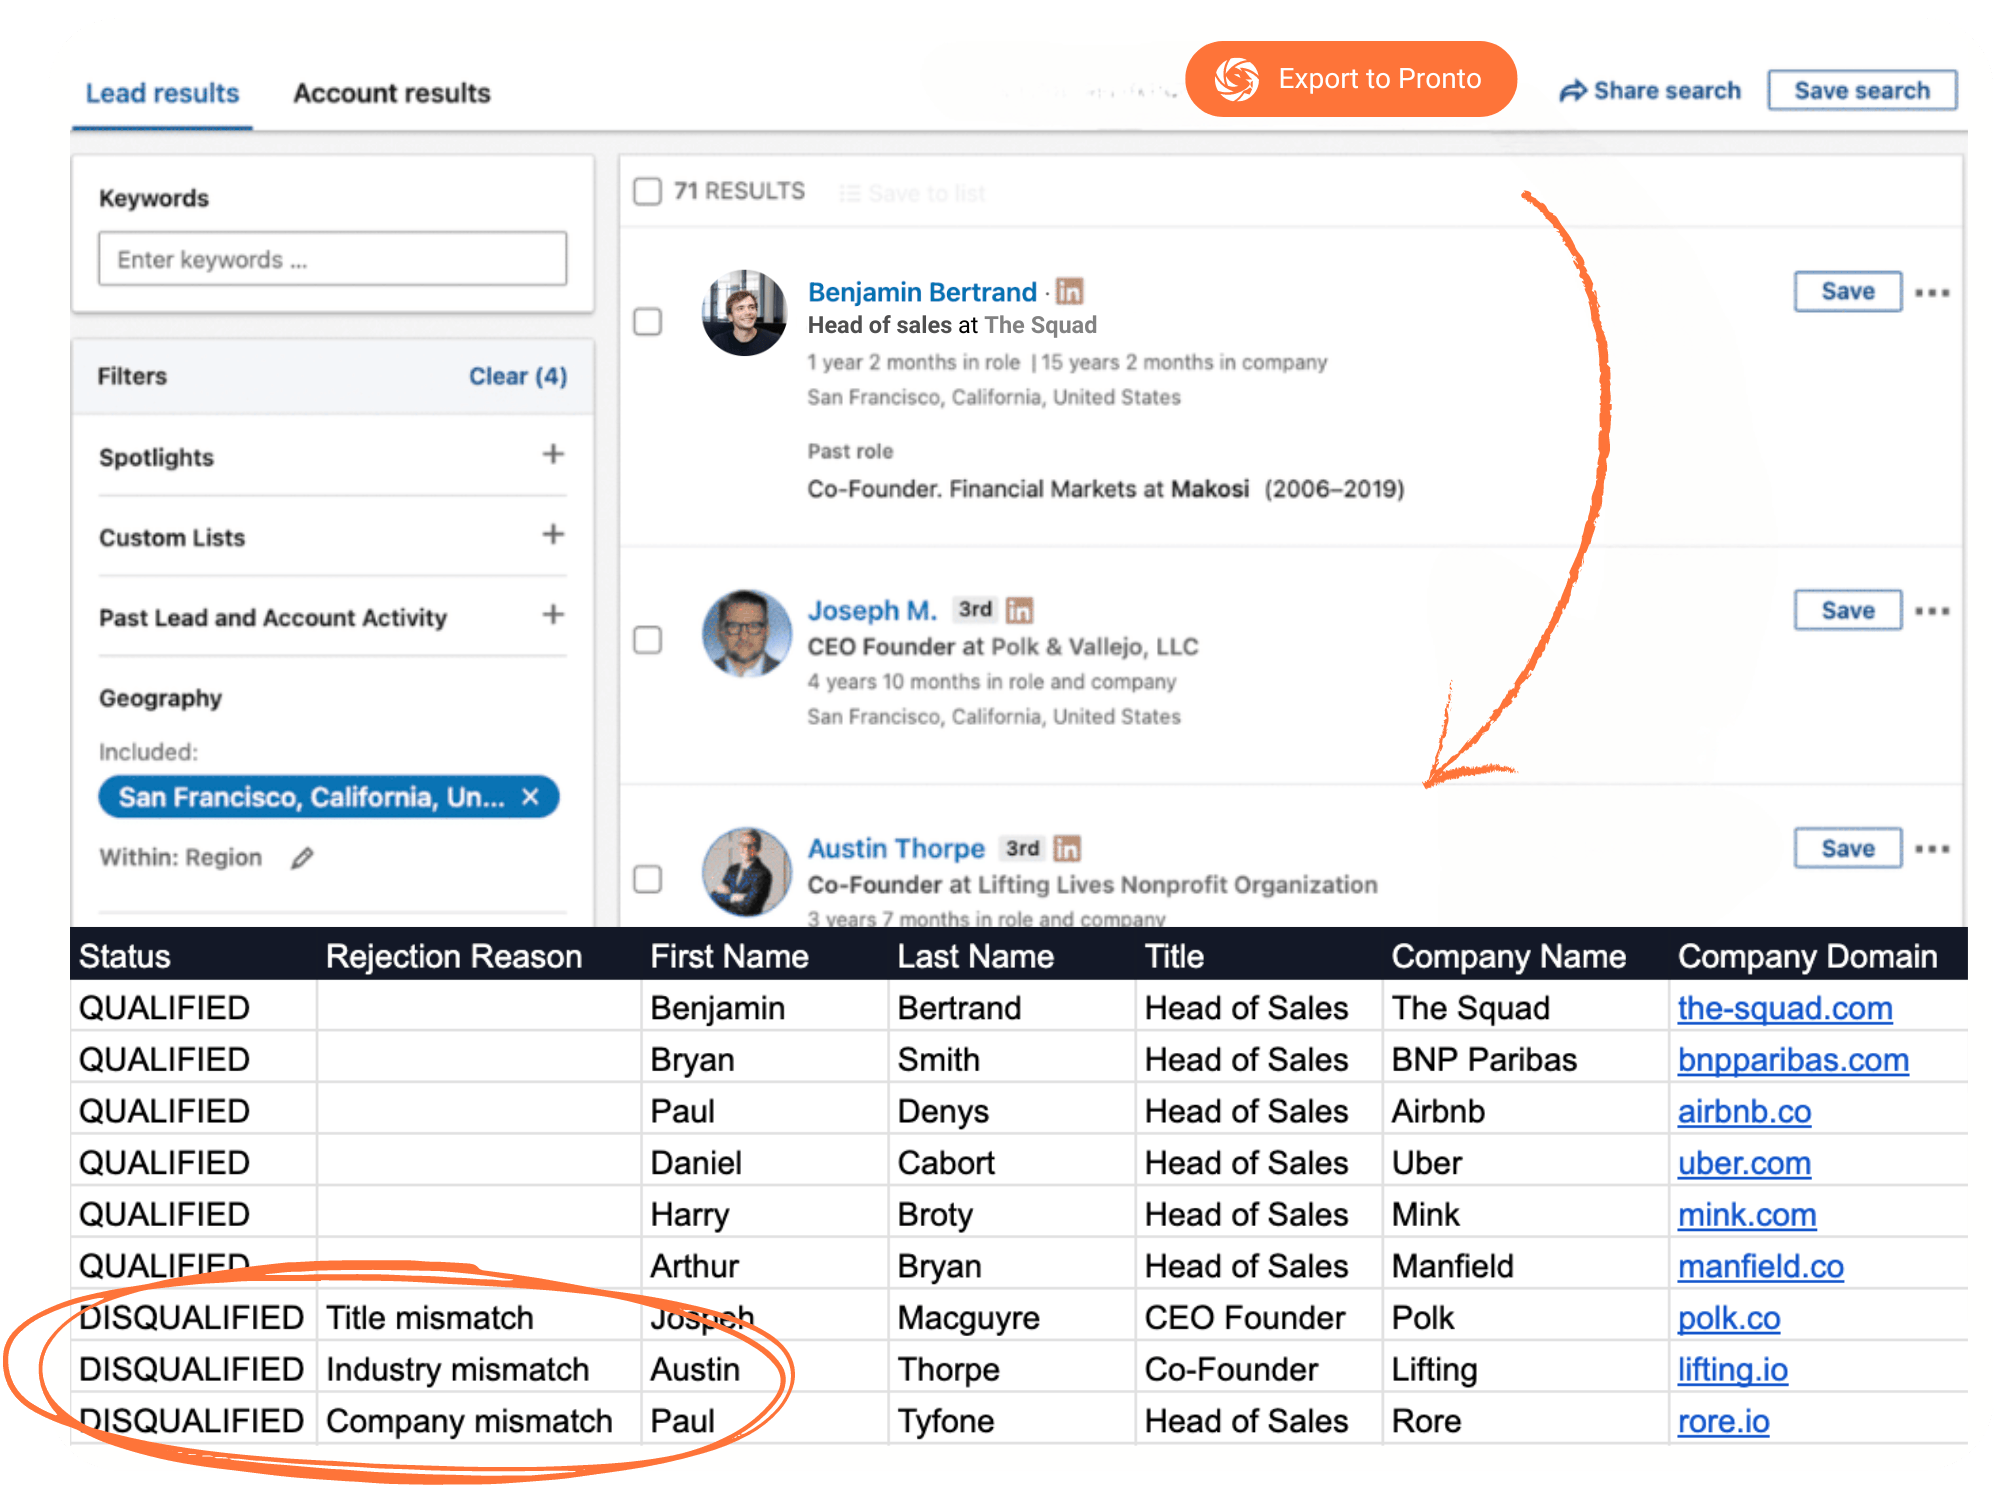
Task: Open lifting.io domain link
Action: (x=1732, y=1370)
